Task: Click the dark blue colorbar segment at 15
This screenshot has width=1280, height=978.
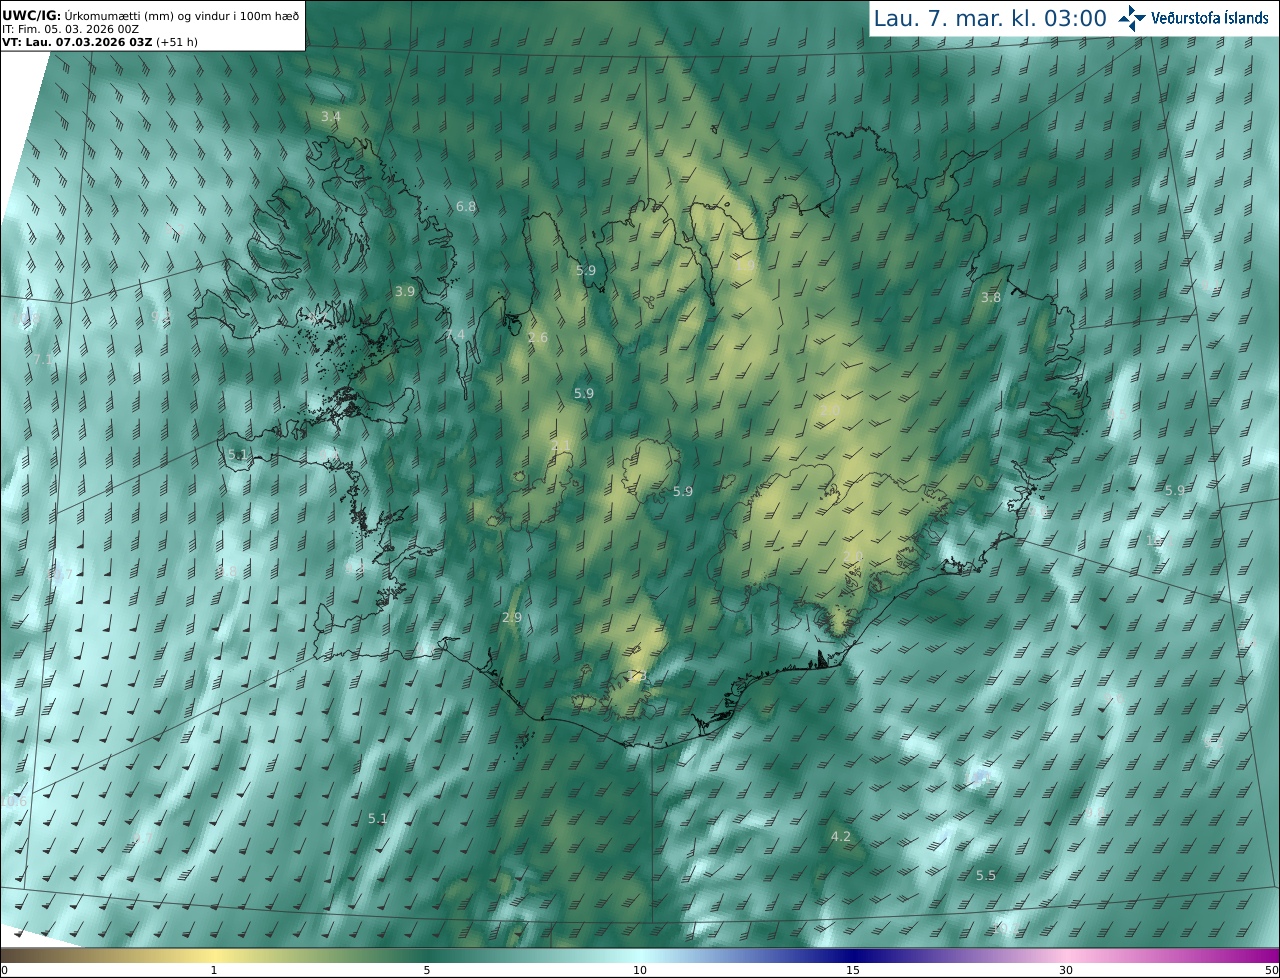Action: coord(853,955)
